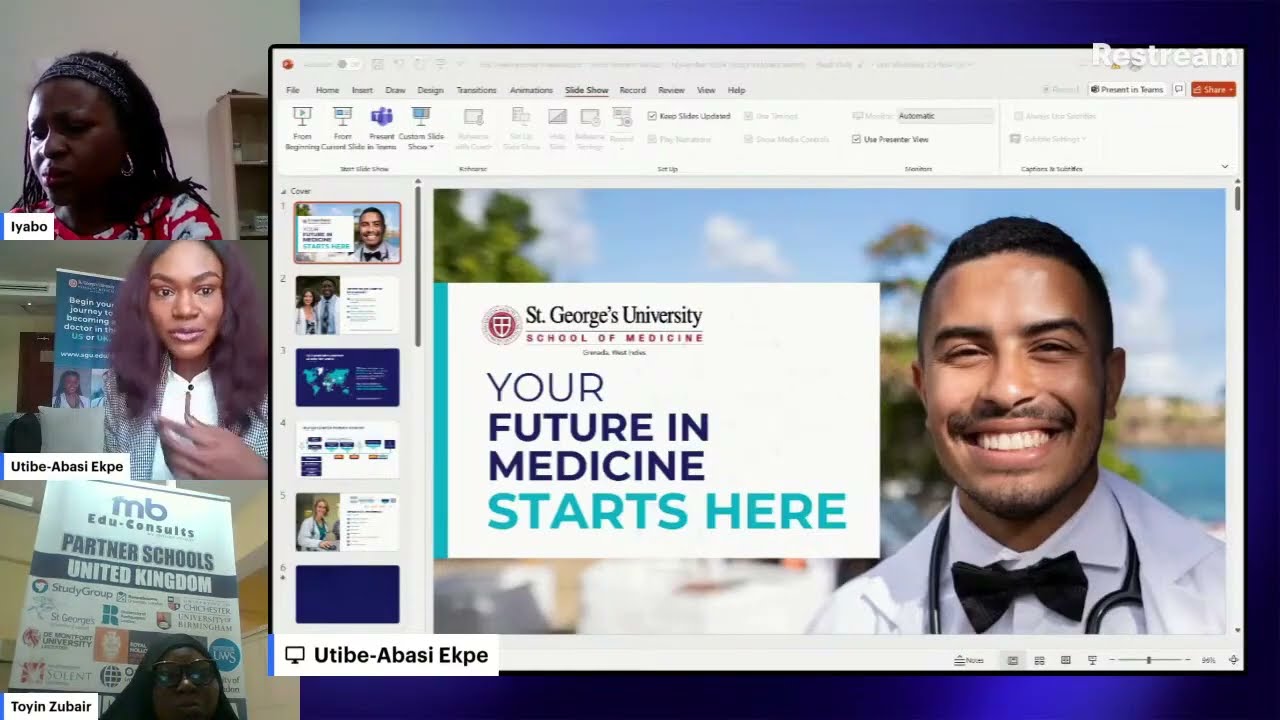Switch to Normal view icon
Viewport: 1280px width, 720px height.
point(1012,661)
